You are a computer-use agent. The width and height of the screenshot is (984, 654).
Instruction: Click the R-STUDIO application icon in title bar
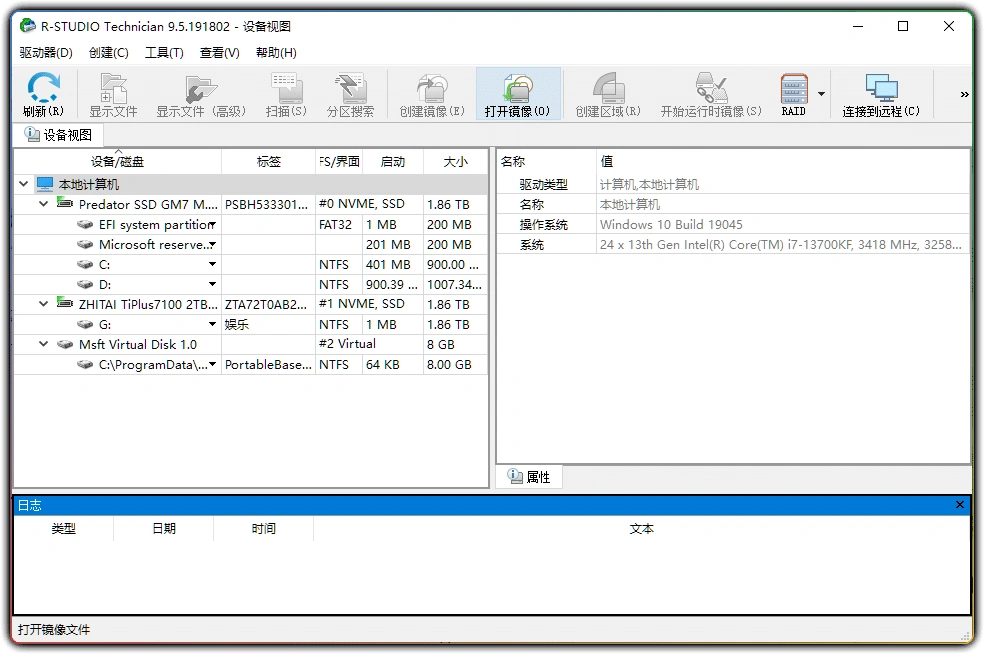point(28,26)
